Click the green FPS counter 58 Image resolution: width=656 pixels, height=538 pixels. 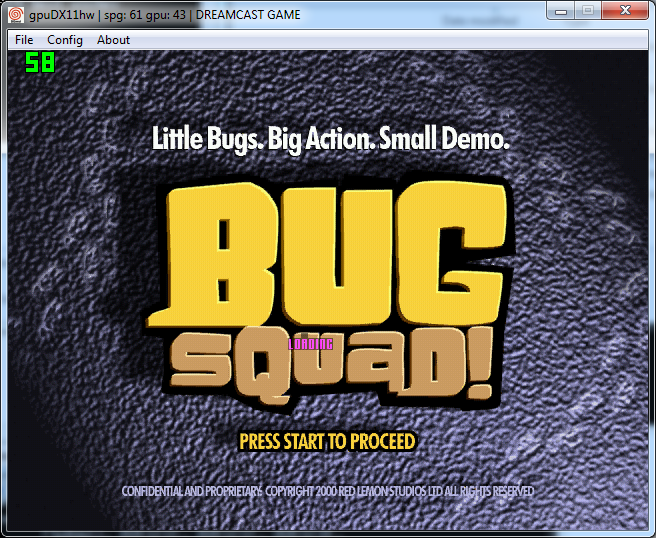click(40, 62)
